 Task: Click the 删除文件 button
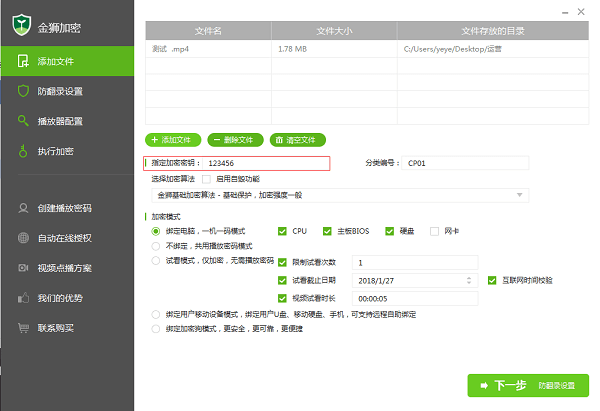[x=235, y=140]
